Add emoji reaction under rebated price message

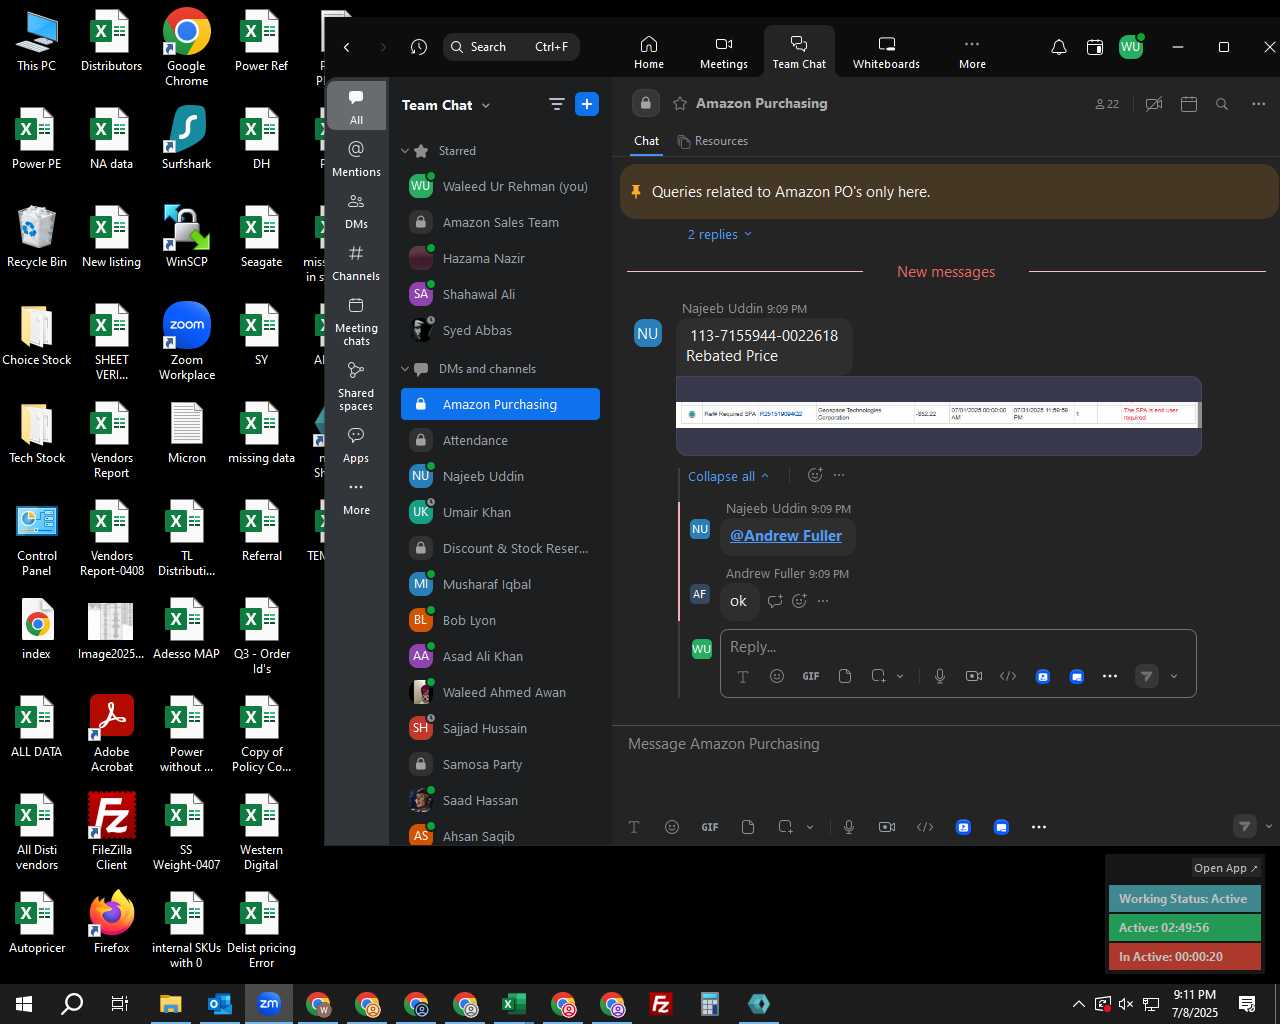[x=815, y=475]
